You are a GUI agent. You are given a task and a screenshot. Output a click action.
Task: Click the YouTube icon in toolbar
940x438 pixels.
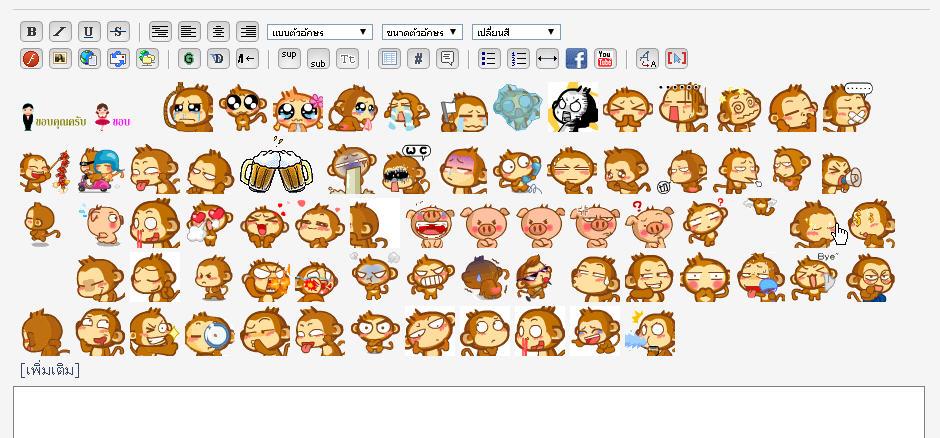pos(605,59)
